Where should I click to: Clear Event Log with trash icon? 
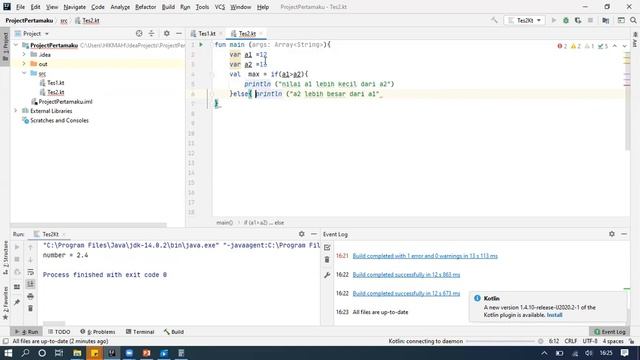[327, 260]
